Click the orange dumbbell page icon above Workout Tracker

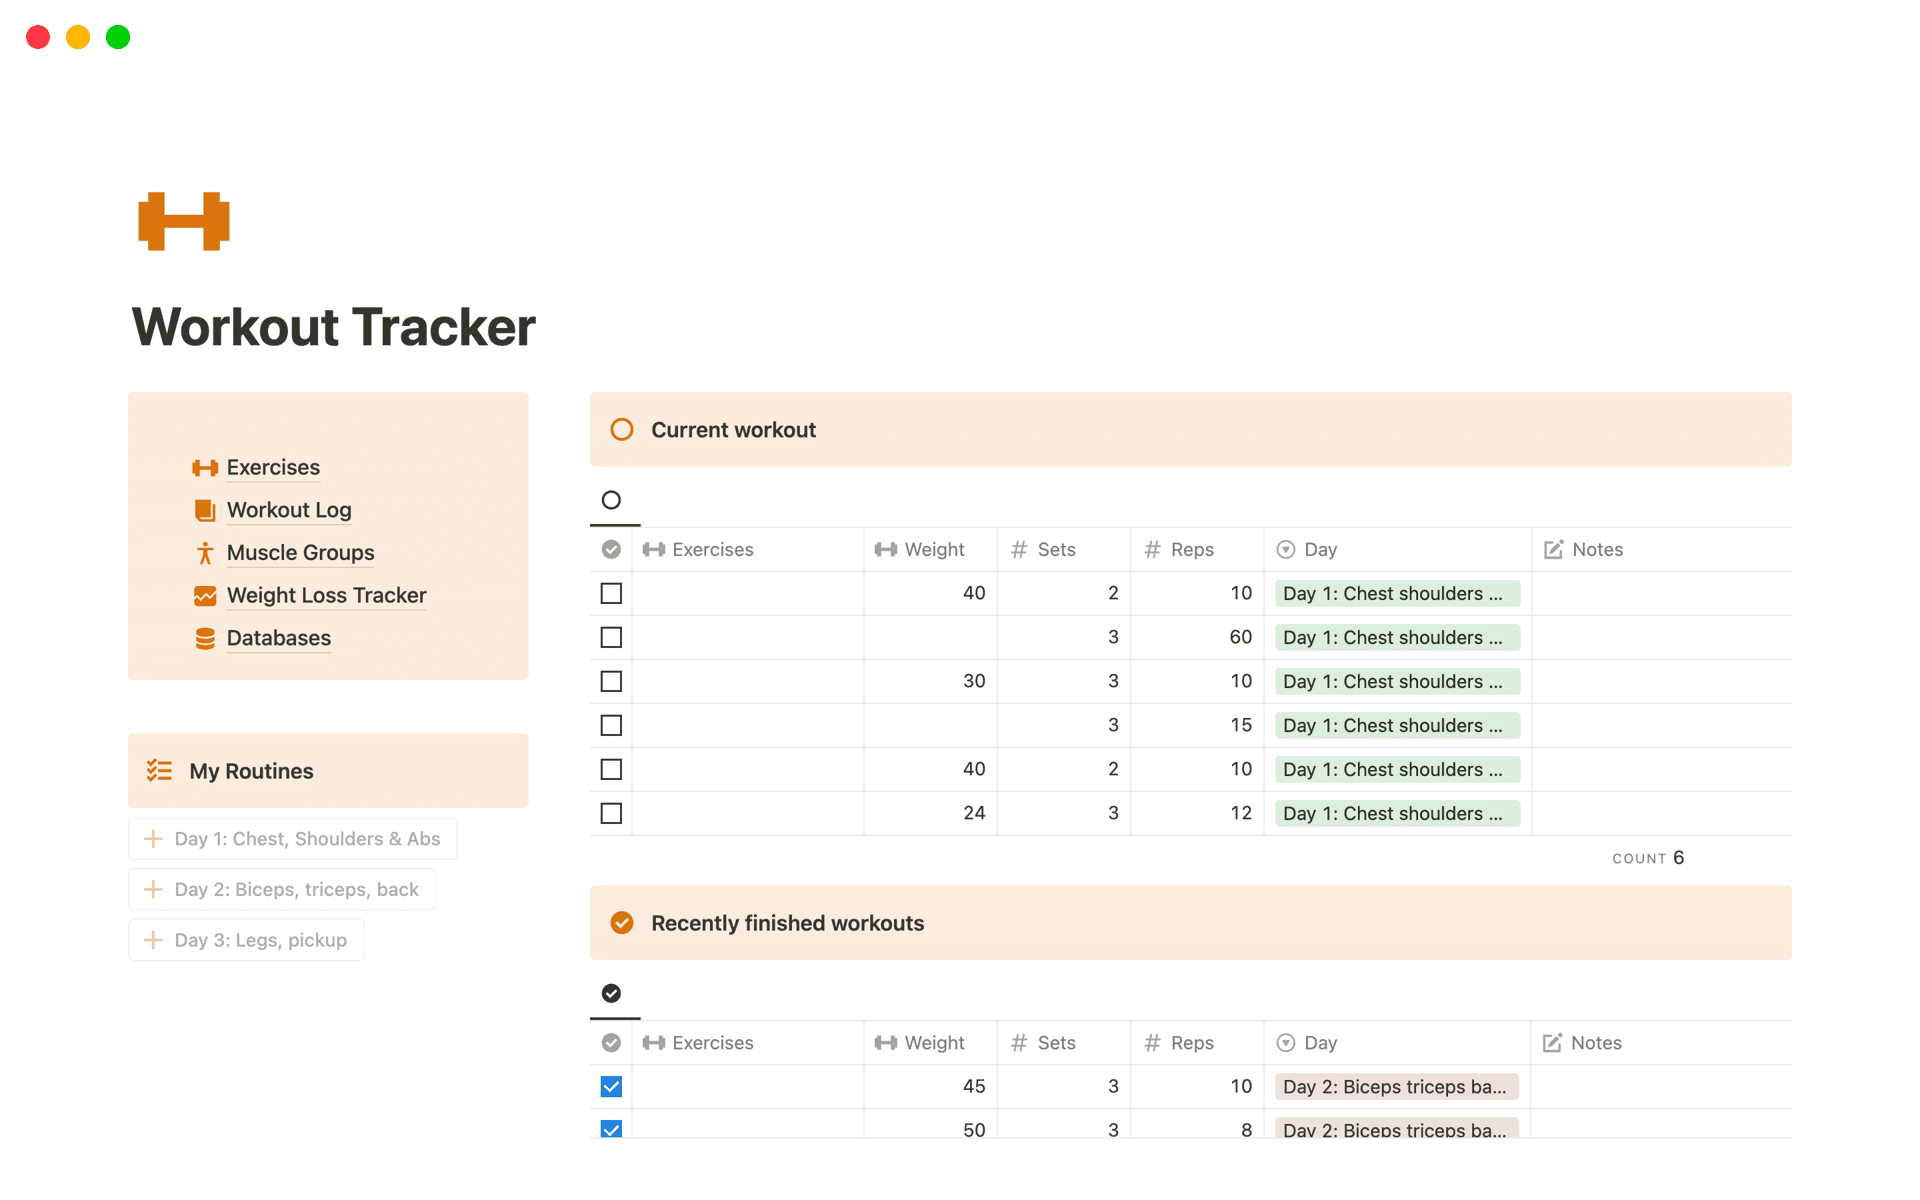coord(183,220)
